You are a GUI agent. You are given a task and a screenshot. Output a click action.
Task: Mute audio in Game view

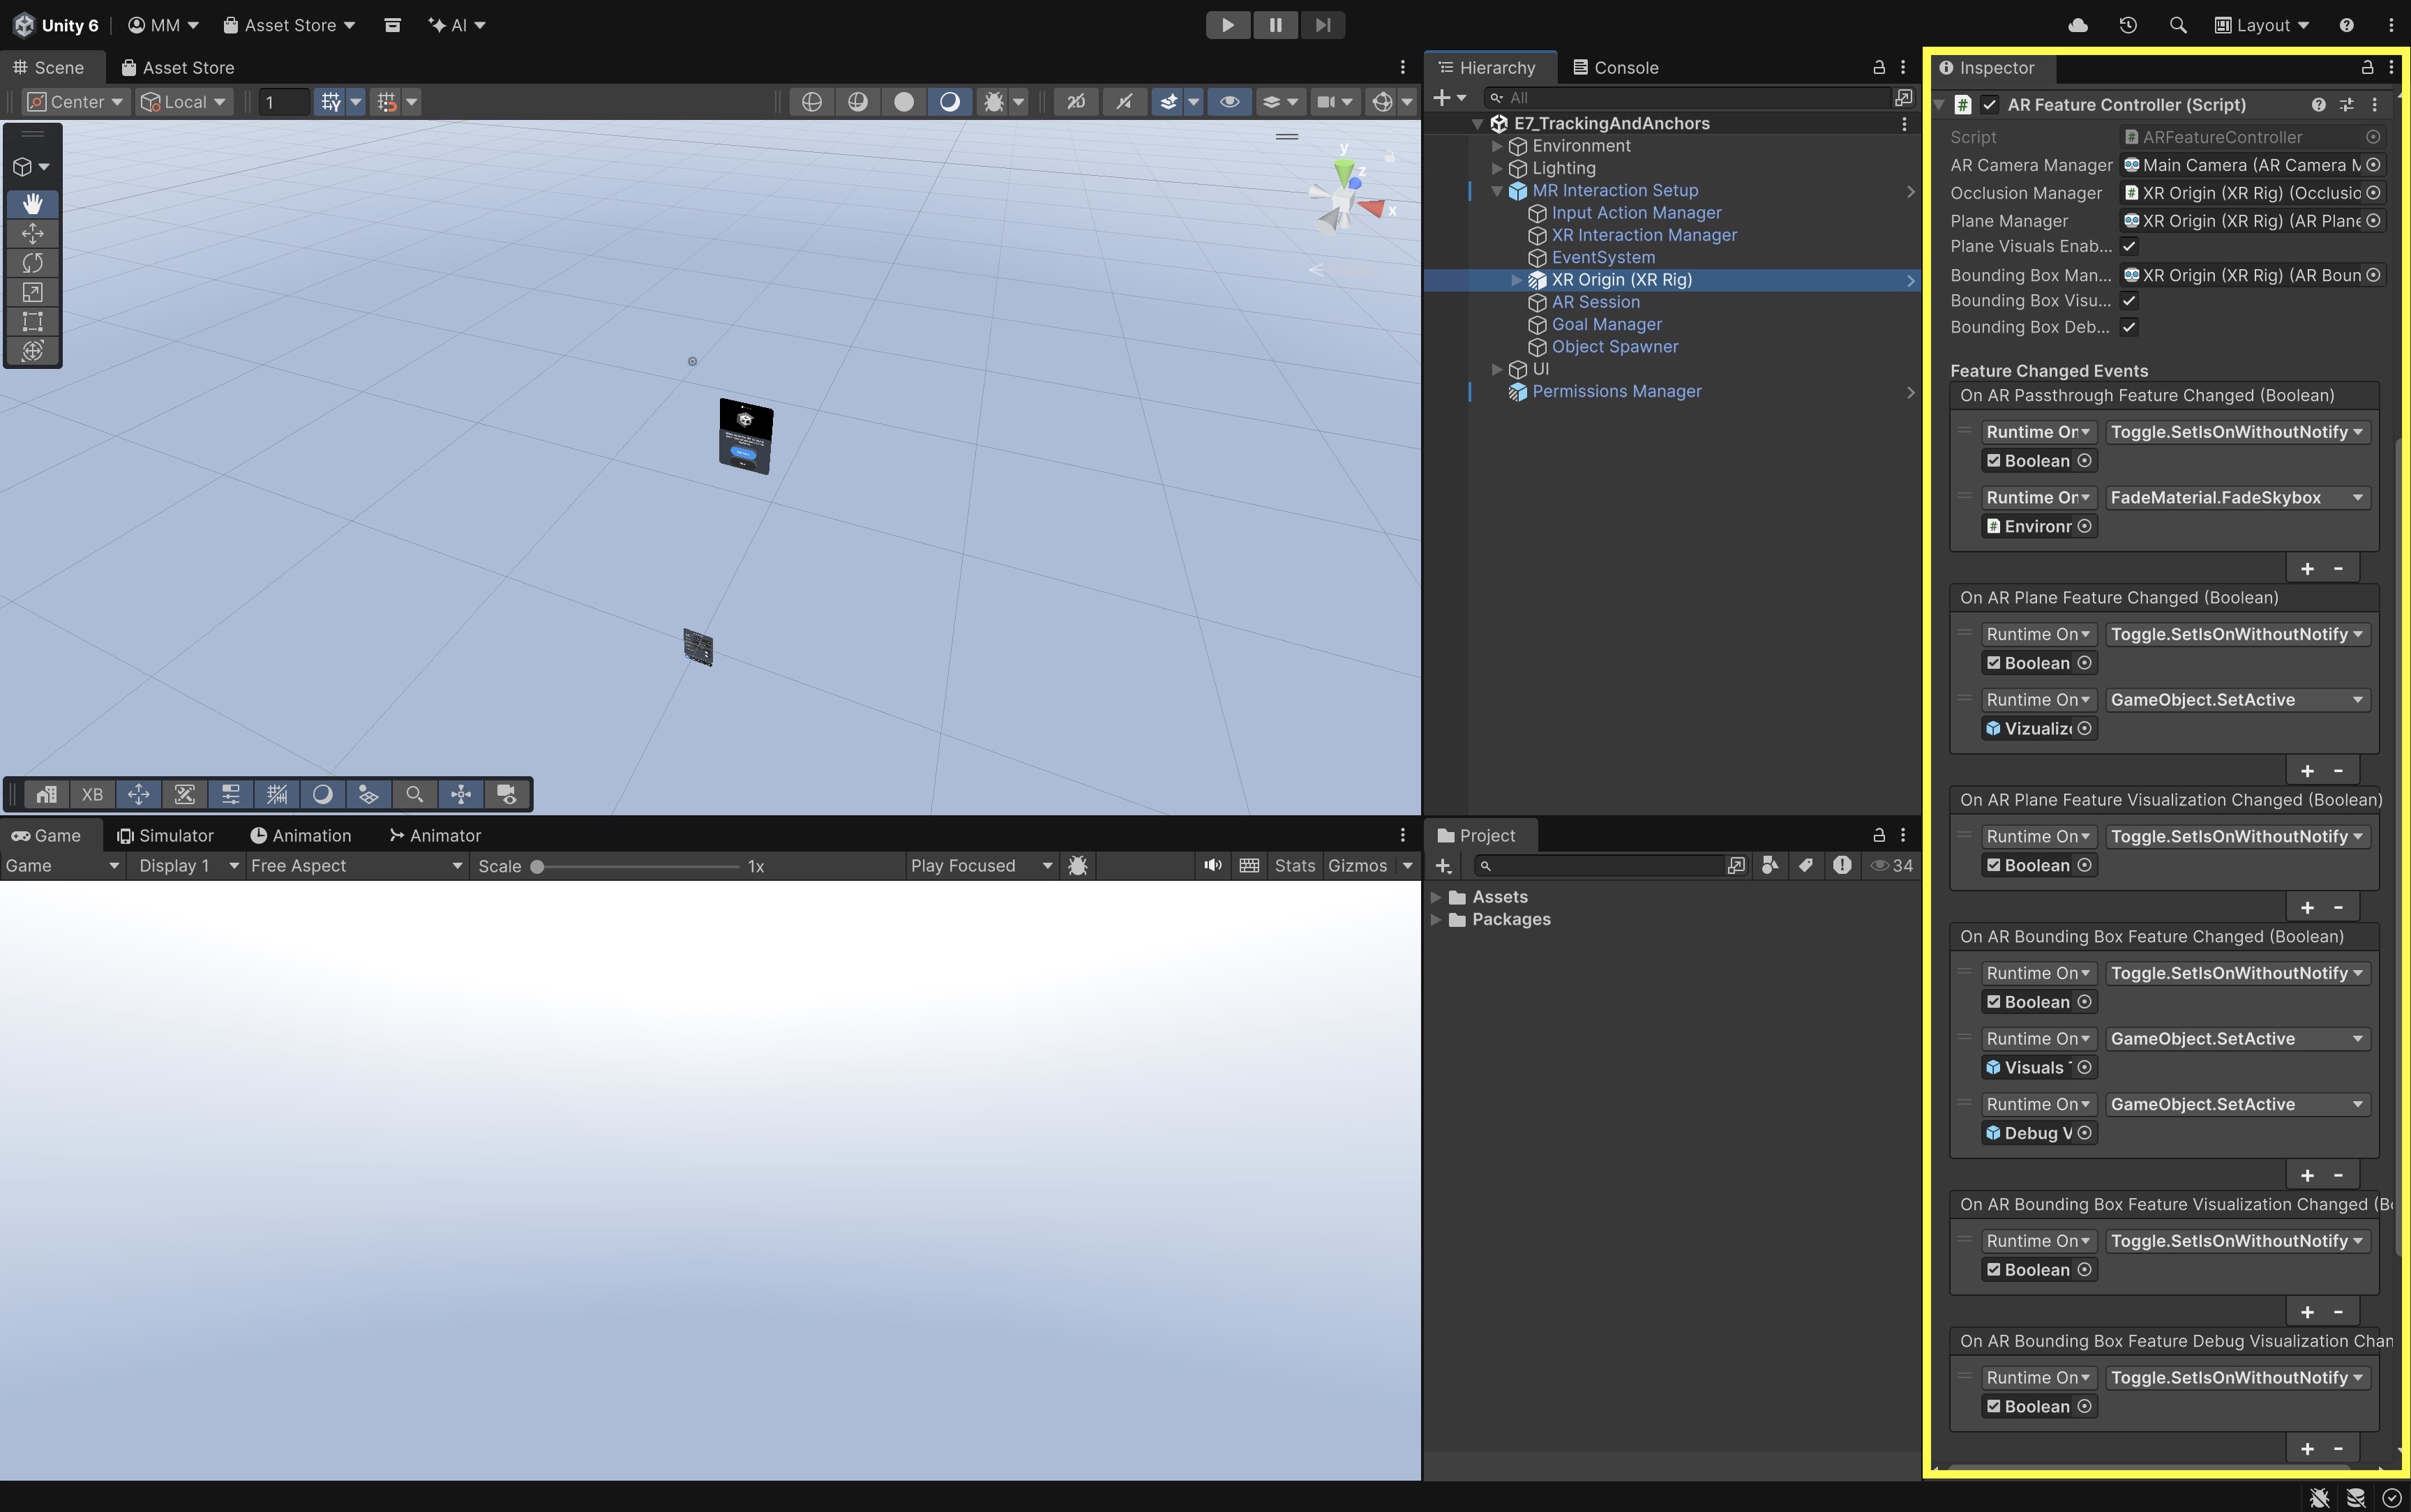pos(1212,866)
